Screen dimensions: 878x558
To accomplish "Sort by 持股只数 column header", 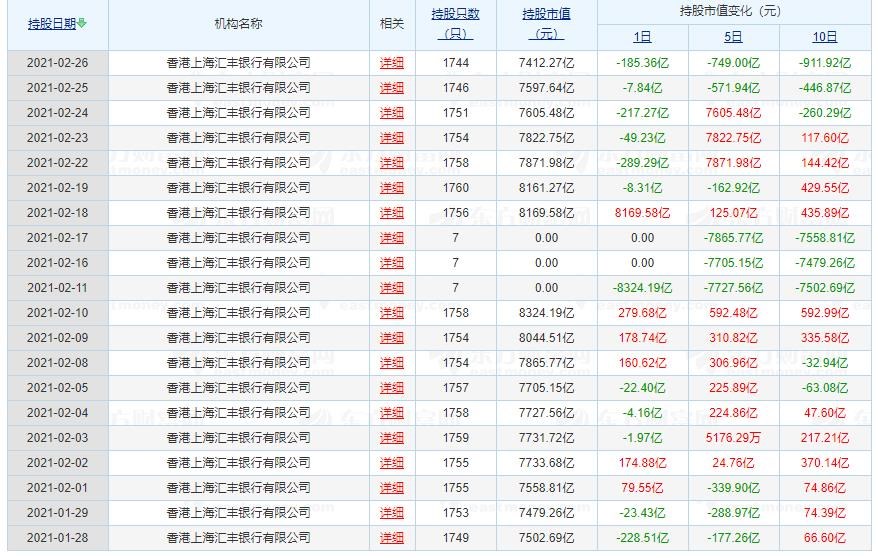I will (x=455, y=24).
